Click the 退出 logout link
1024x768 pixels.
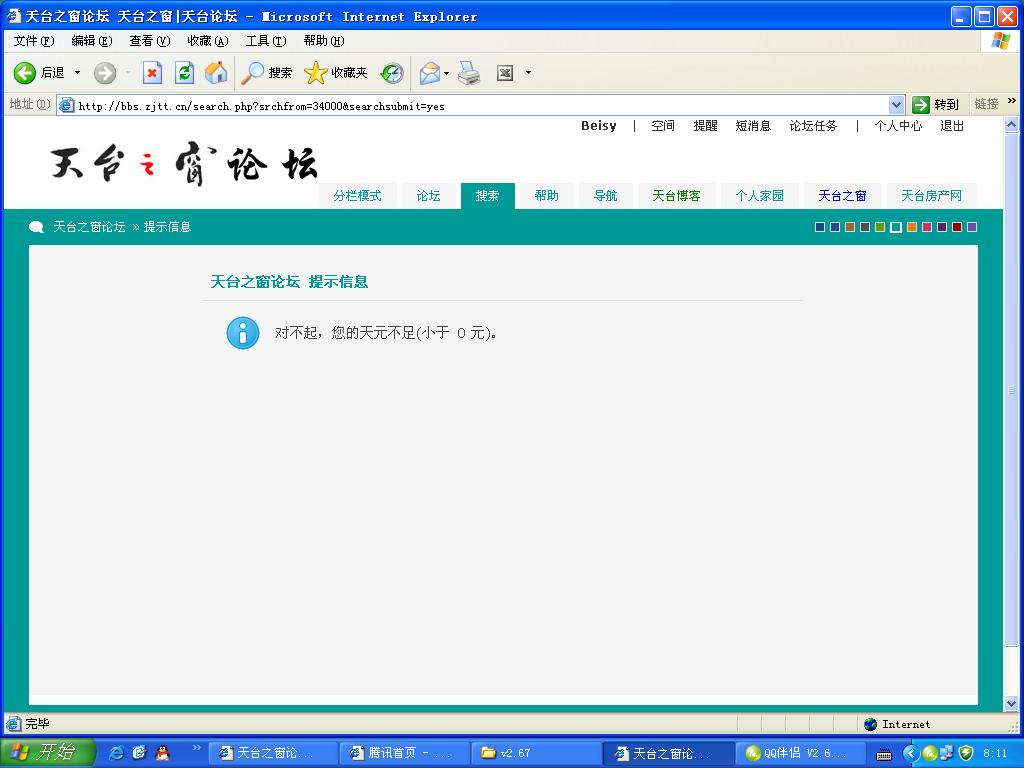952,126
